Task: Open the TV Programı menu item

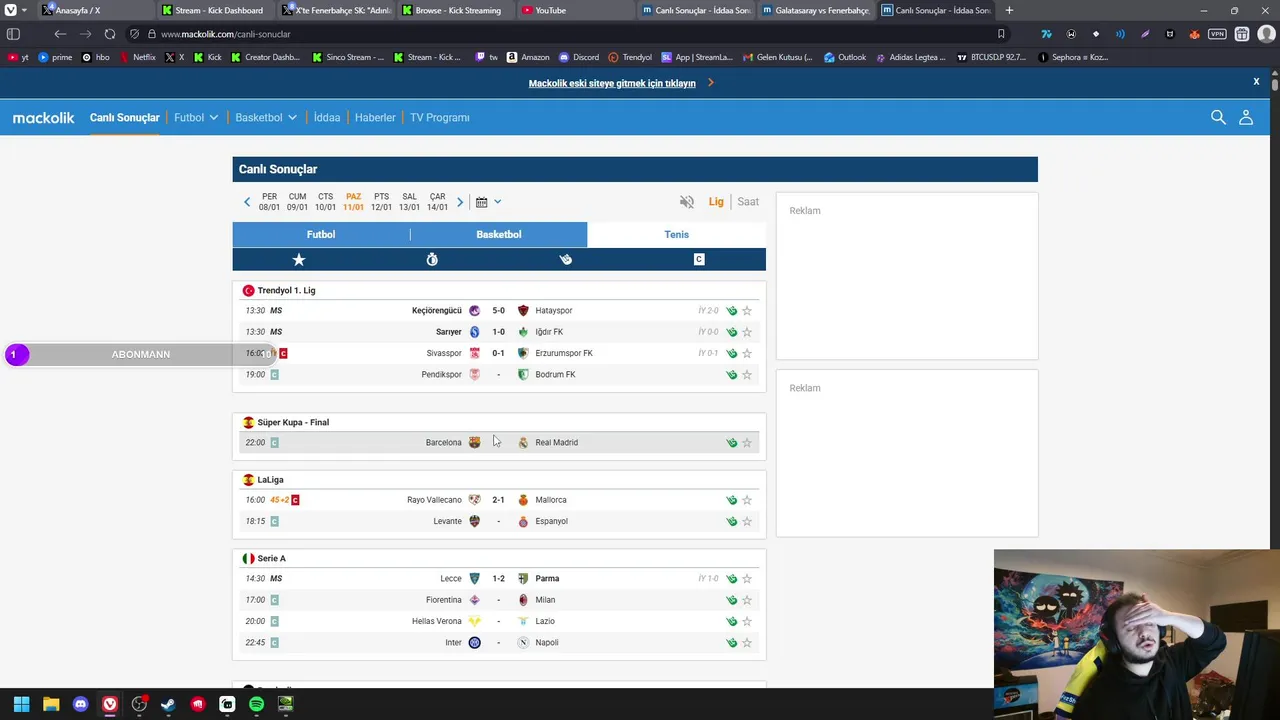Action: [440, 118]
